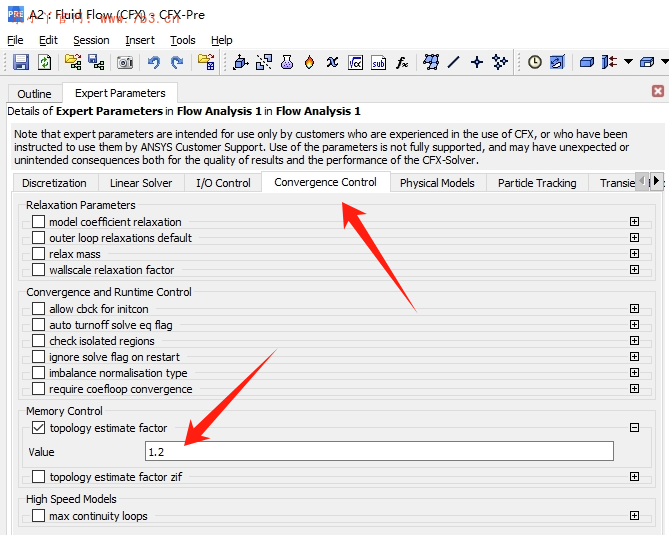Click the Undo arrow icon
This screenshot has height=535, width=669.
(x=153, y=62)
